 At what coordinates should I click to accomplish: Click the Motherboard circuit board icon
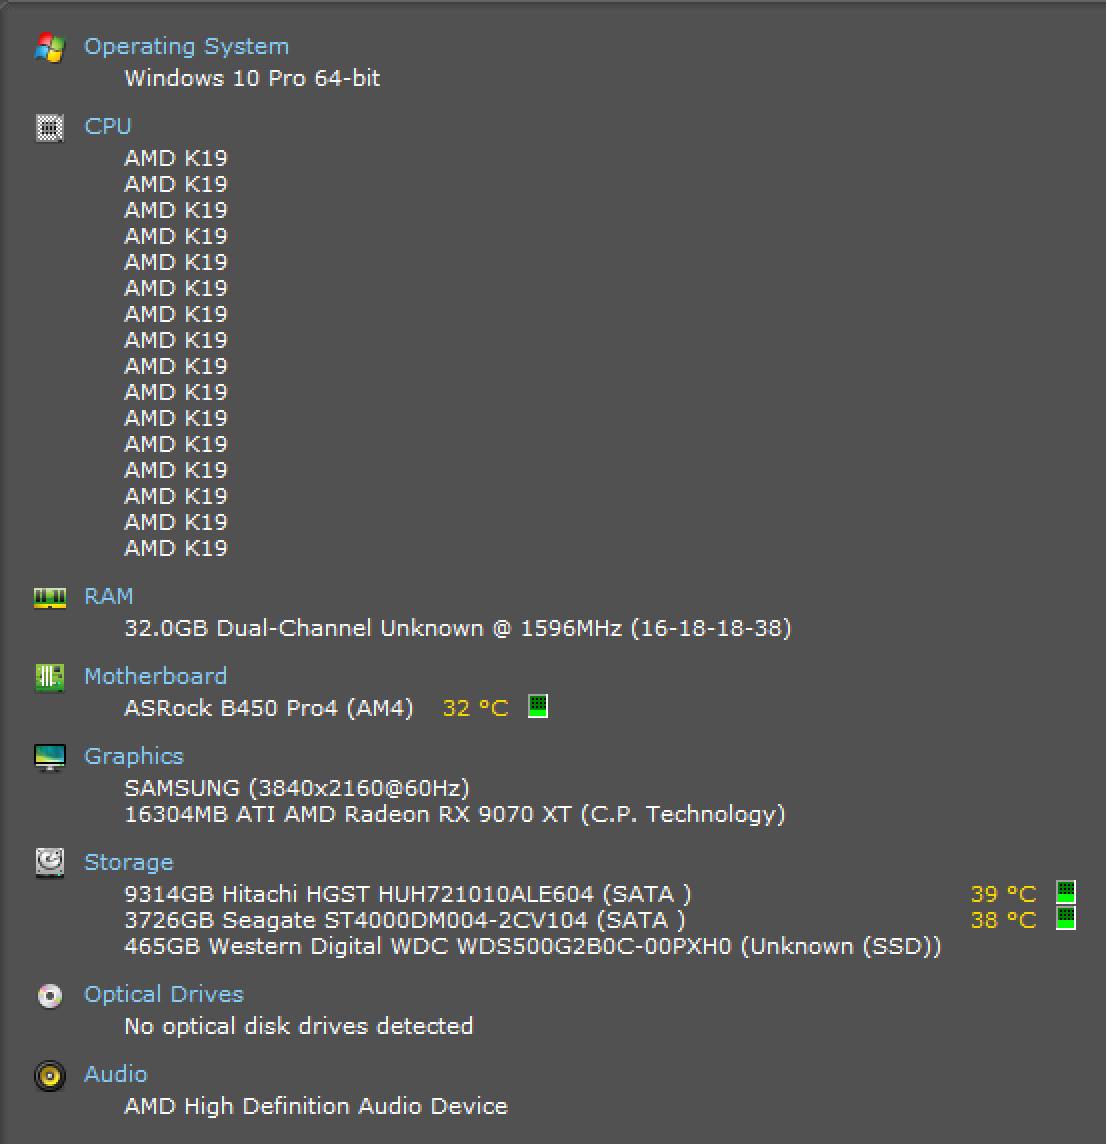tap(50, 678)
